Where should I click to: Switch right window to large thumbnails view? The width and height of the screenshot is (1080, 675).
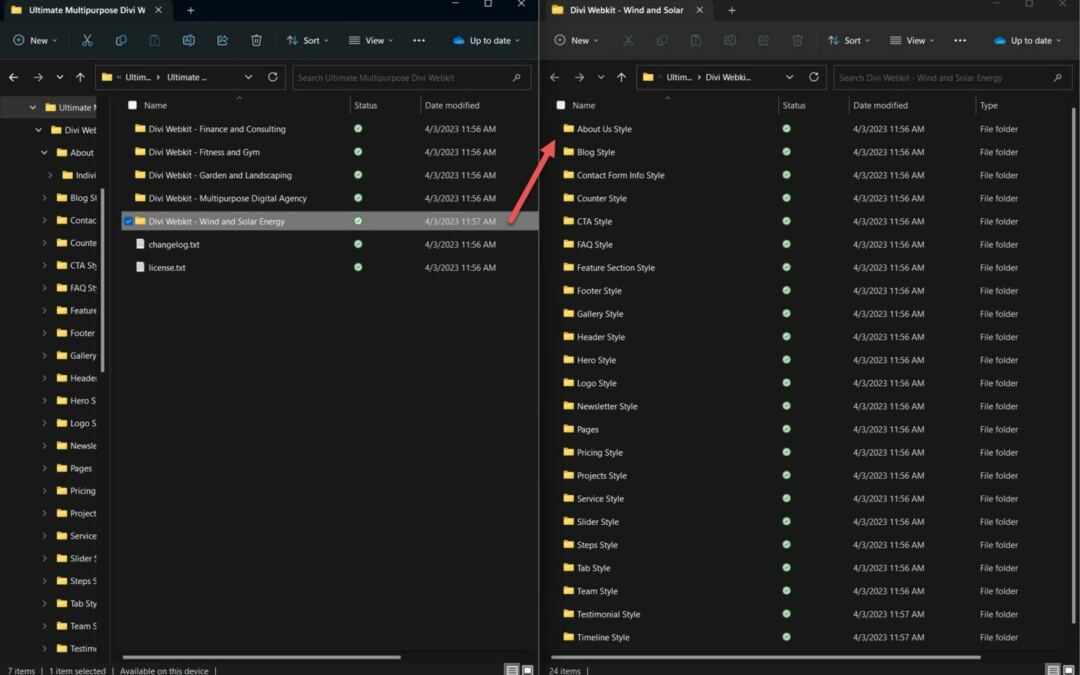pyautogui.click(x=1068, y=670)
